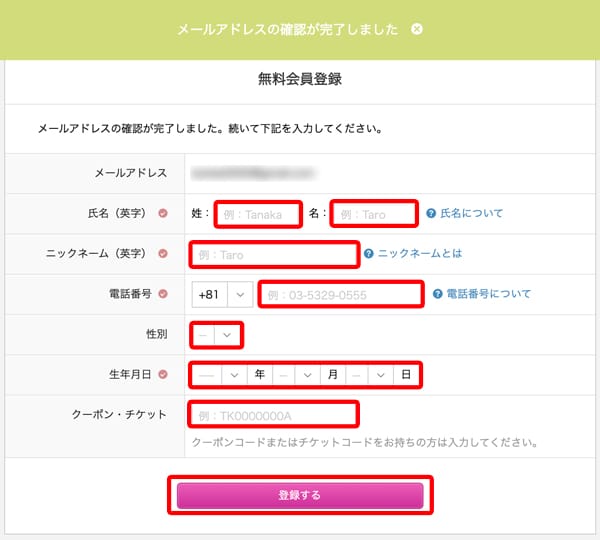This screenshot has width=600, height=540.
Task: Close the email confirmation banner
Action: tap(417, 29)
